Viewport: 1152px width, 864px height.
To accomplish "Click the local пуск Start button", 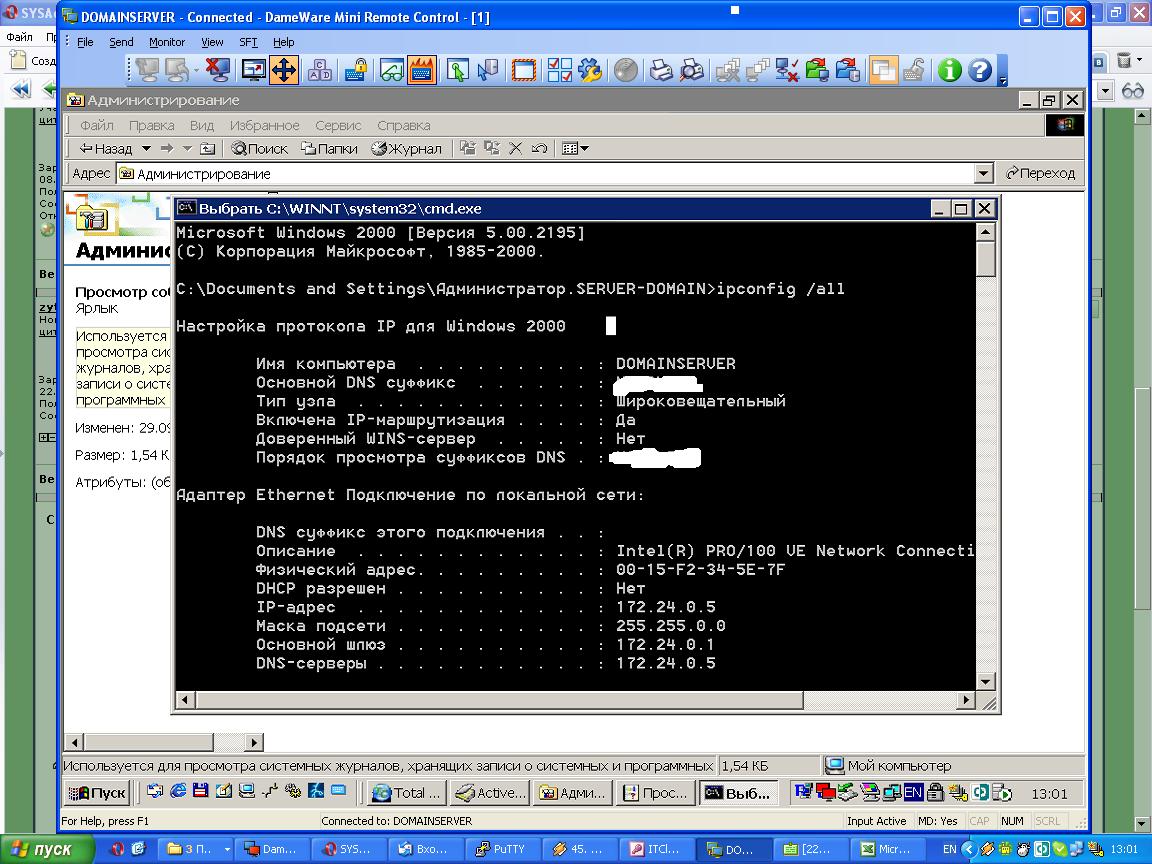I will (47, 849).
